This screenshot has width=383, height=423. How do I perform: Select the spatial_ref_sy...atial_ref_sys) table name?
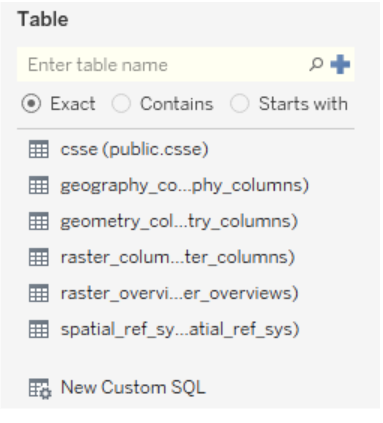click(x=180, y=329)
